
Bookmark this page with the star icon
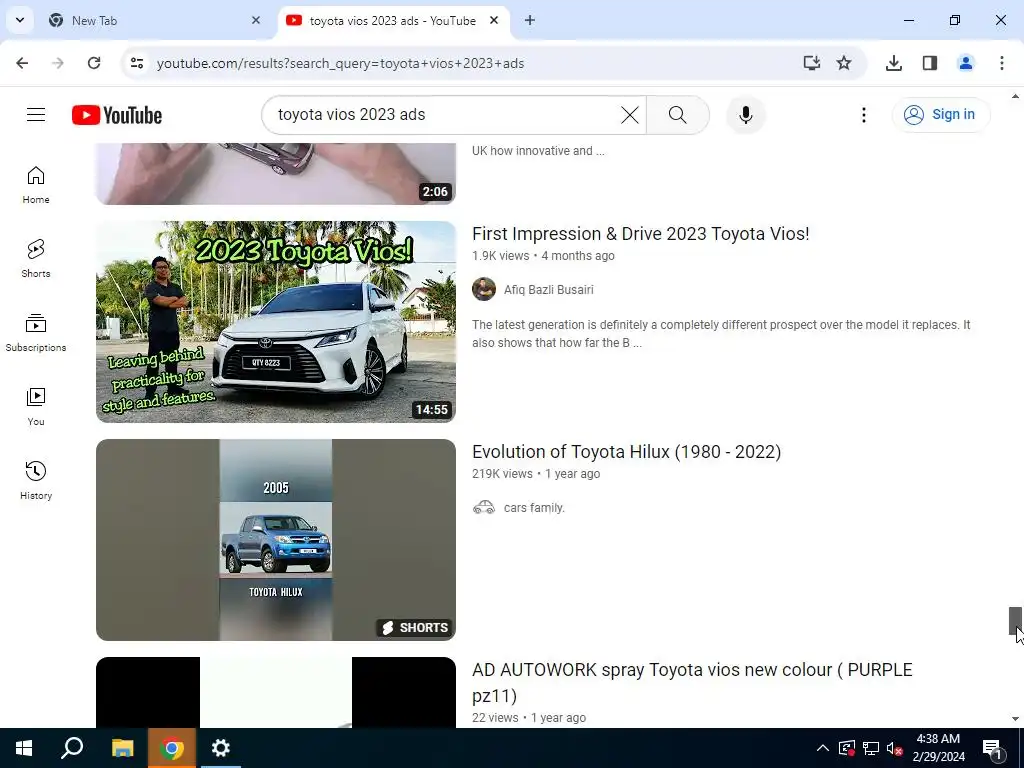point(844,63)
